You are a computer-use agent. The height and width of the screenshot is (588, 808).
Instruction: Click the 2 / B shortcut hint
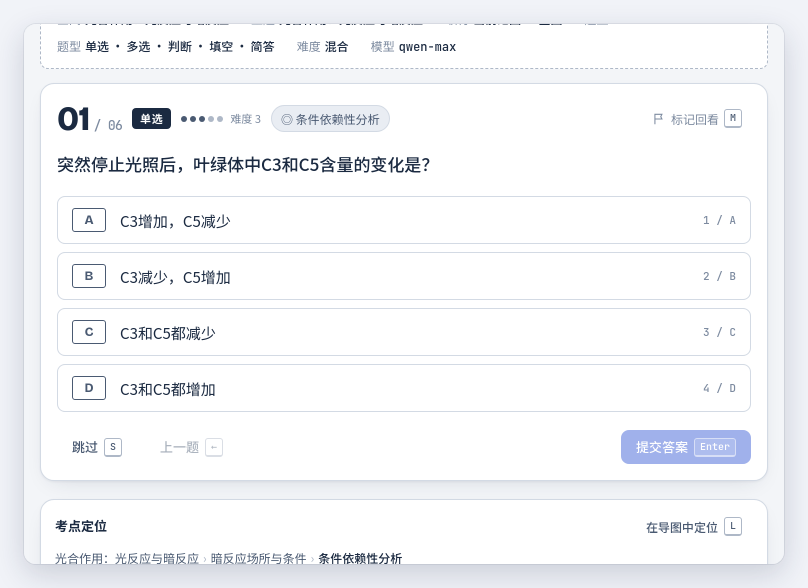(x=719, y=276)
